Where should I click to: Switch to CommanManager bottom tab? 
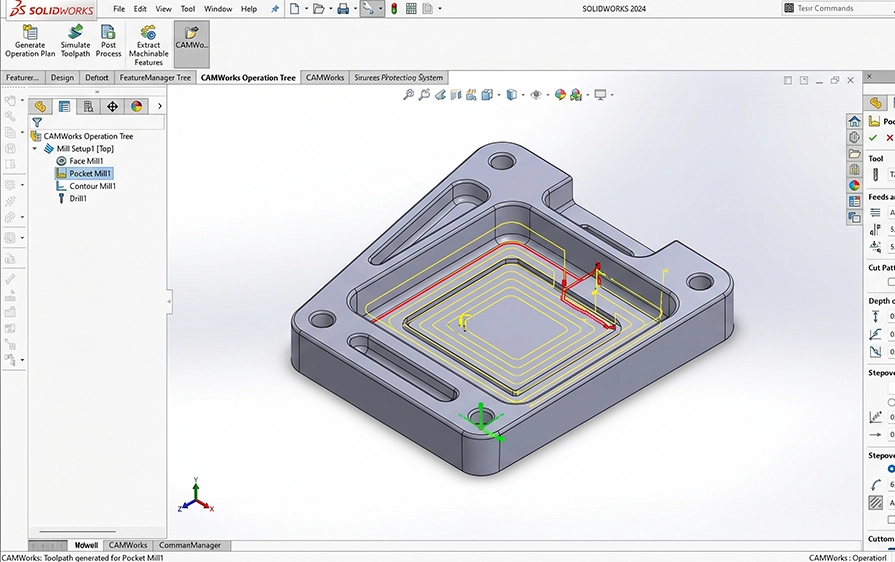190,545
